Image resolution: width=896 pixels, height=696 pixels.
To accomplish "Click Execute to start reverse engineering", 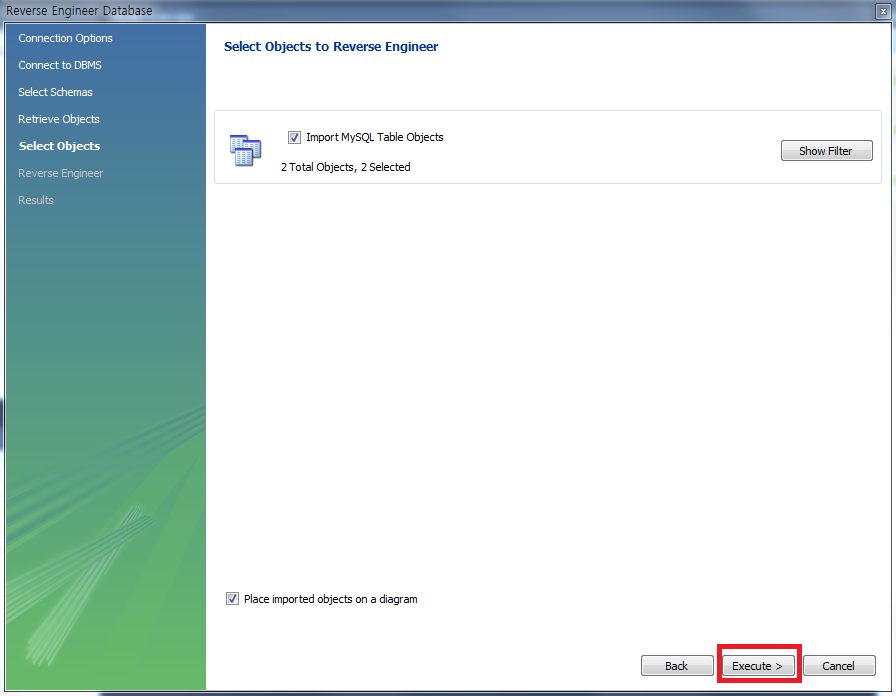I will point(758,666).
